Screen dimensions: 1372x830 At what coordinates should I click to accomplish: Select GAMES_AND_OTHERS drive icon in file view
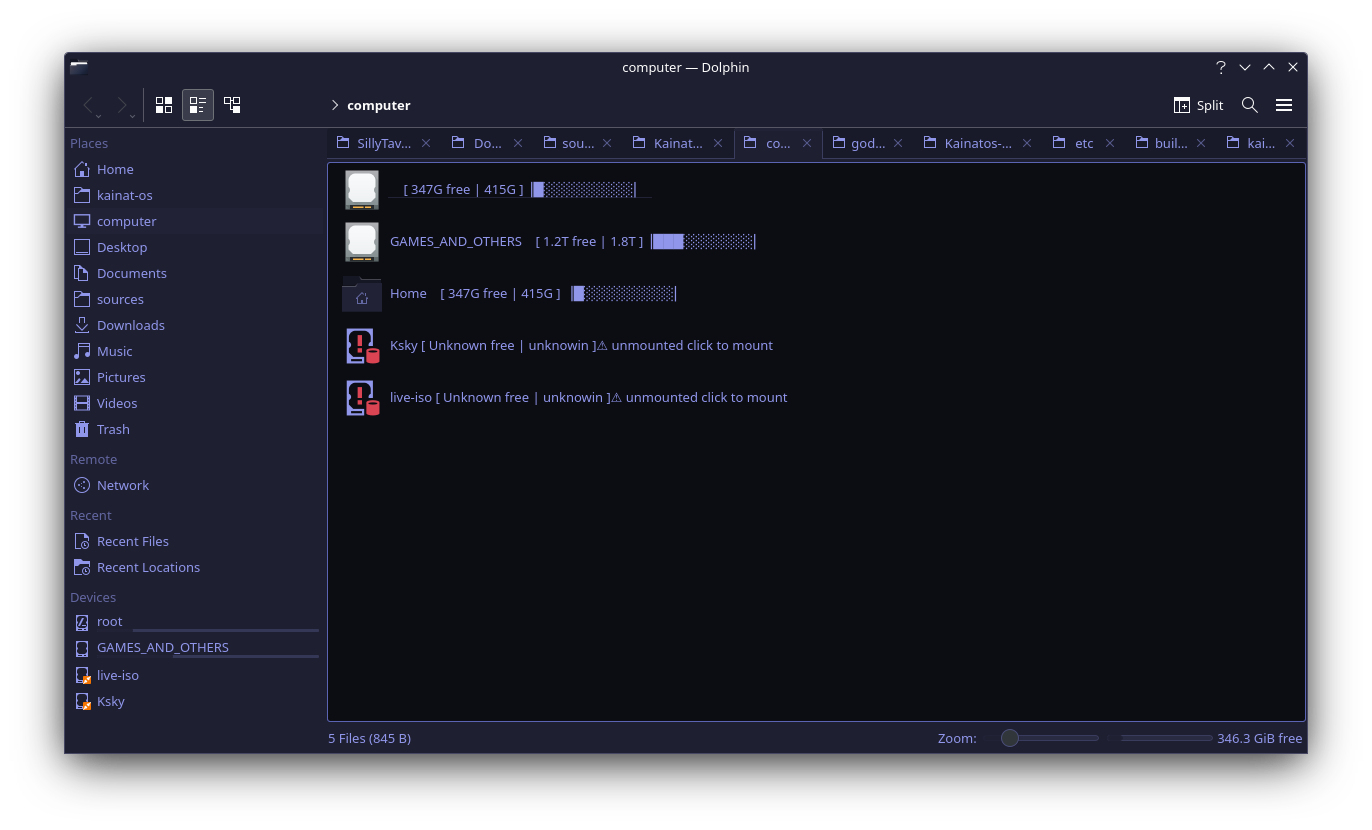(x=362, y=241)
